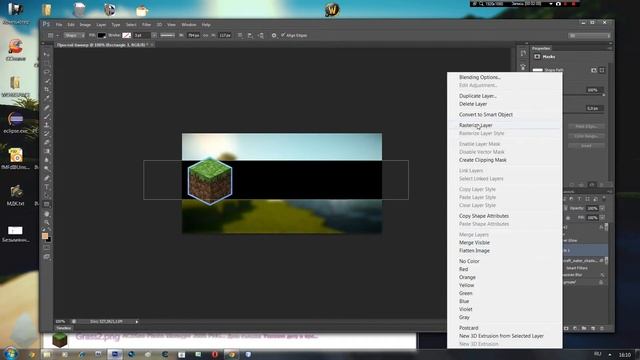This screenshot has height=360, width=640.
Task: Open the Filter menu
Action: coord(146,25)
